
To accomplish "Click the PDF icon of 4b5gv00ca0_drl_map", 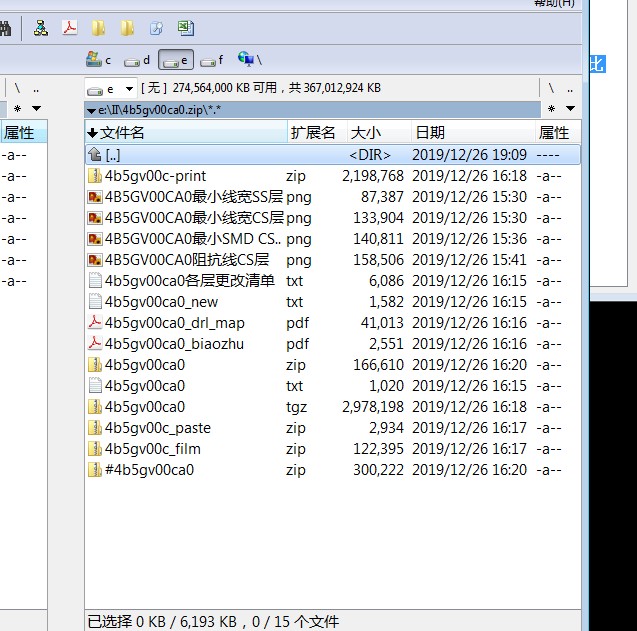I will 95,323.
